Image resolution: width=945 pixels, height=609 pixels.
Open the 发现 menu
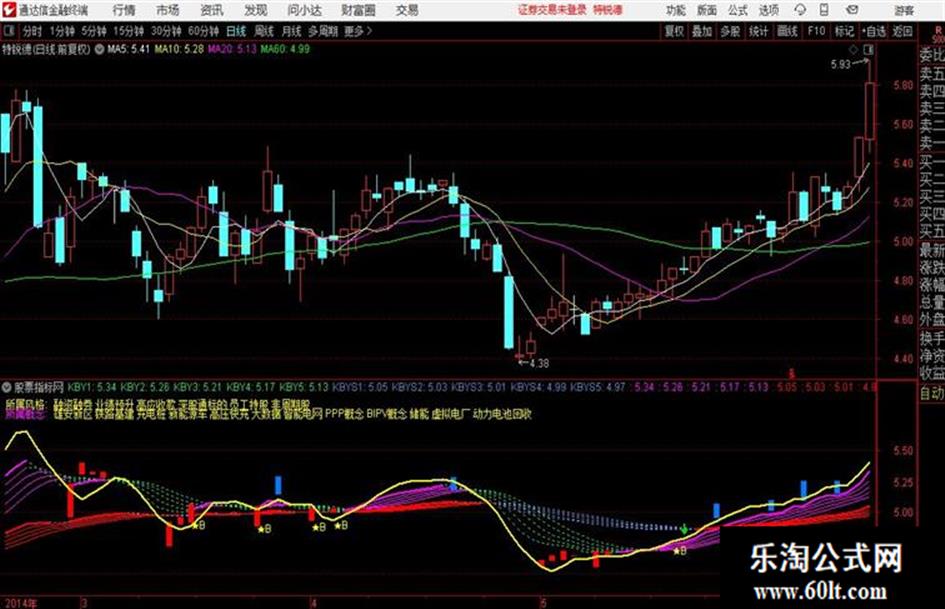pos(256,10)
